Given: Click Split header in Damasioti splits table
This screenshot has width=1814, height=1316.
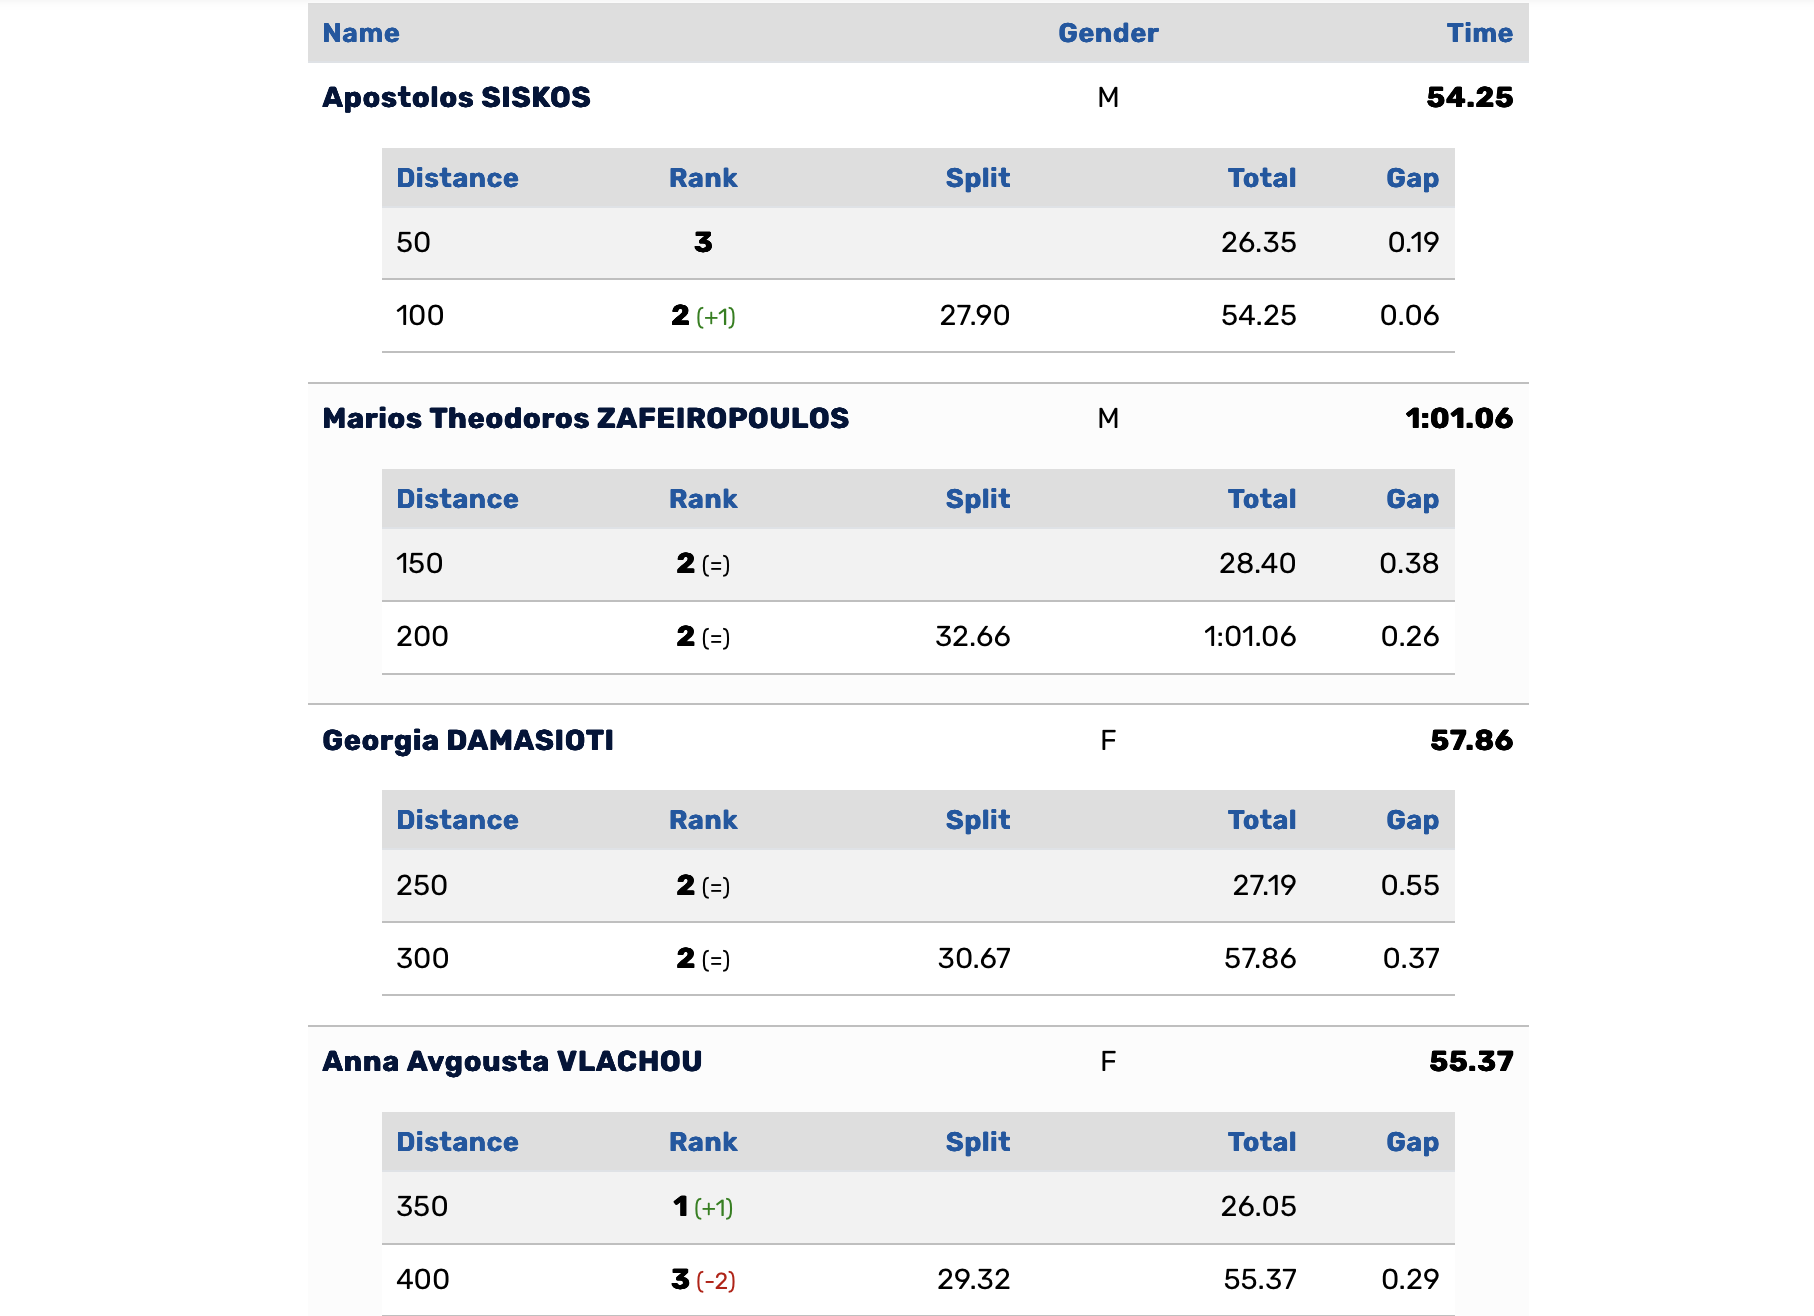Looking at the screenshot, I should click(x=978, y=820).
